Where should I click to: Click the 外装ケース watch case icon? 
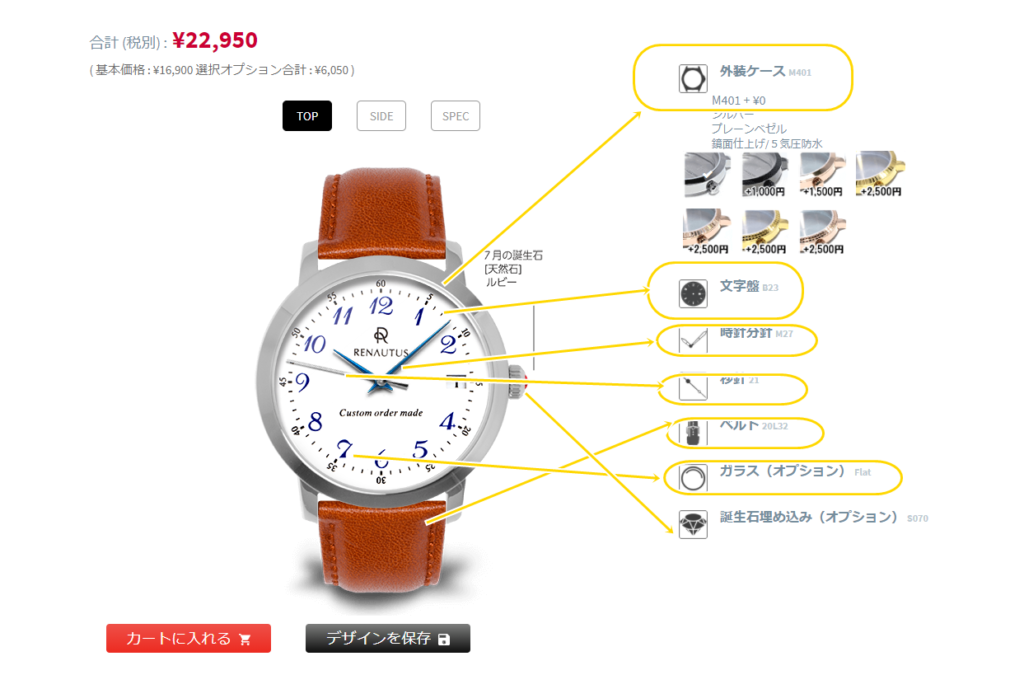[x=693, y=79]
